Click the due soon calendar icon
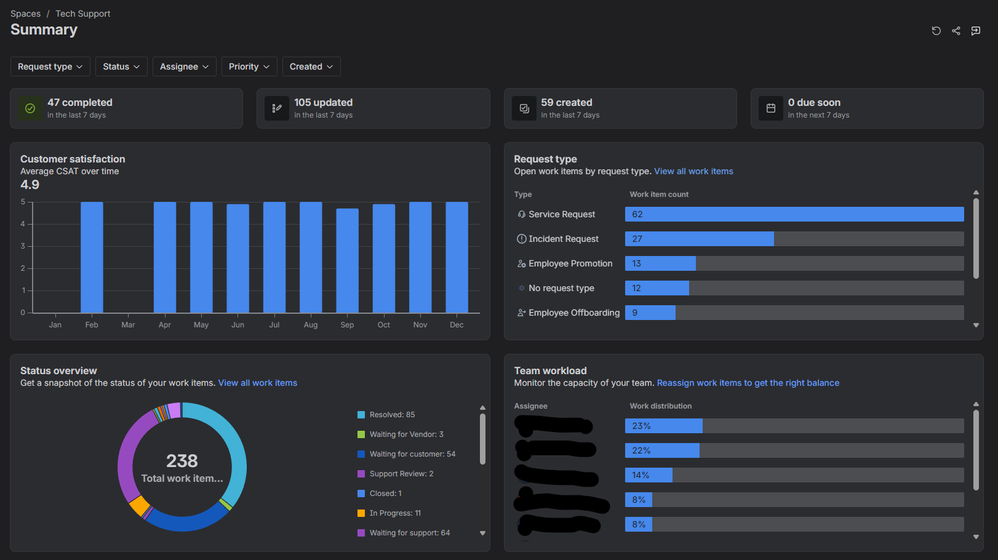 (x=771, y=108)
